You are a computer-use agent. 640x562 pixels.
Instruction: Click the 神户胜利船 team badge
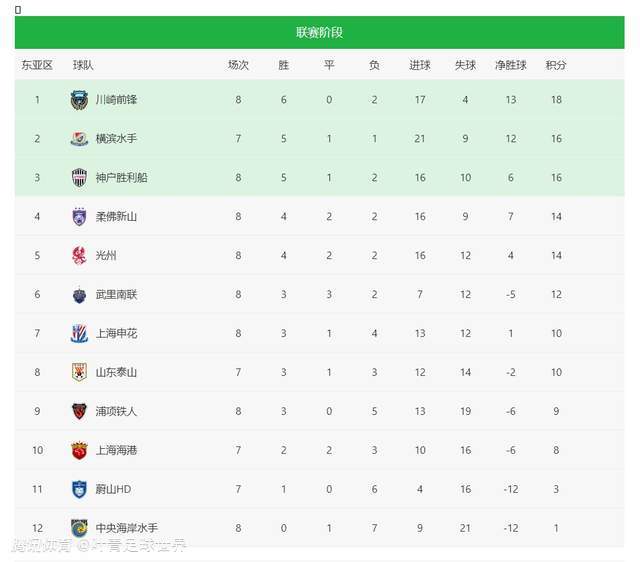[x=79, y=178]
